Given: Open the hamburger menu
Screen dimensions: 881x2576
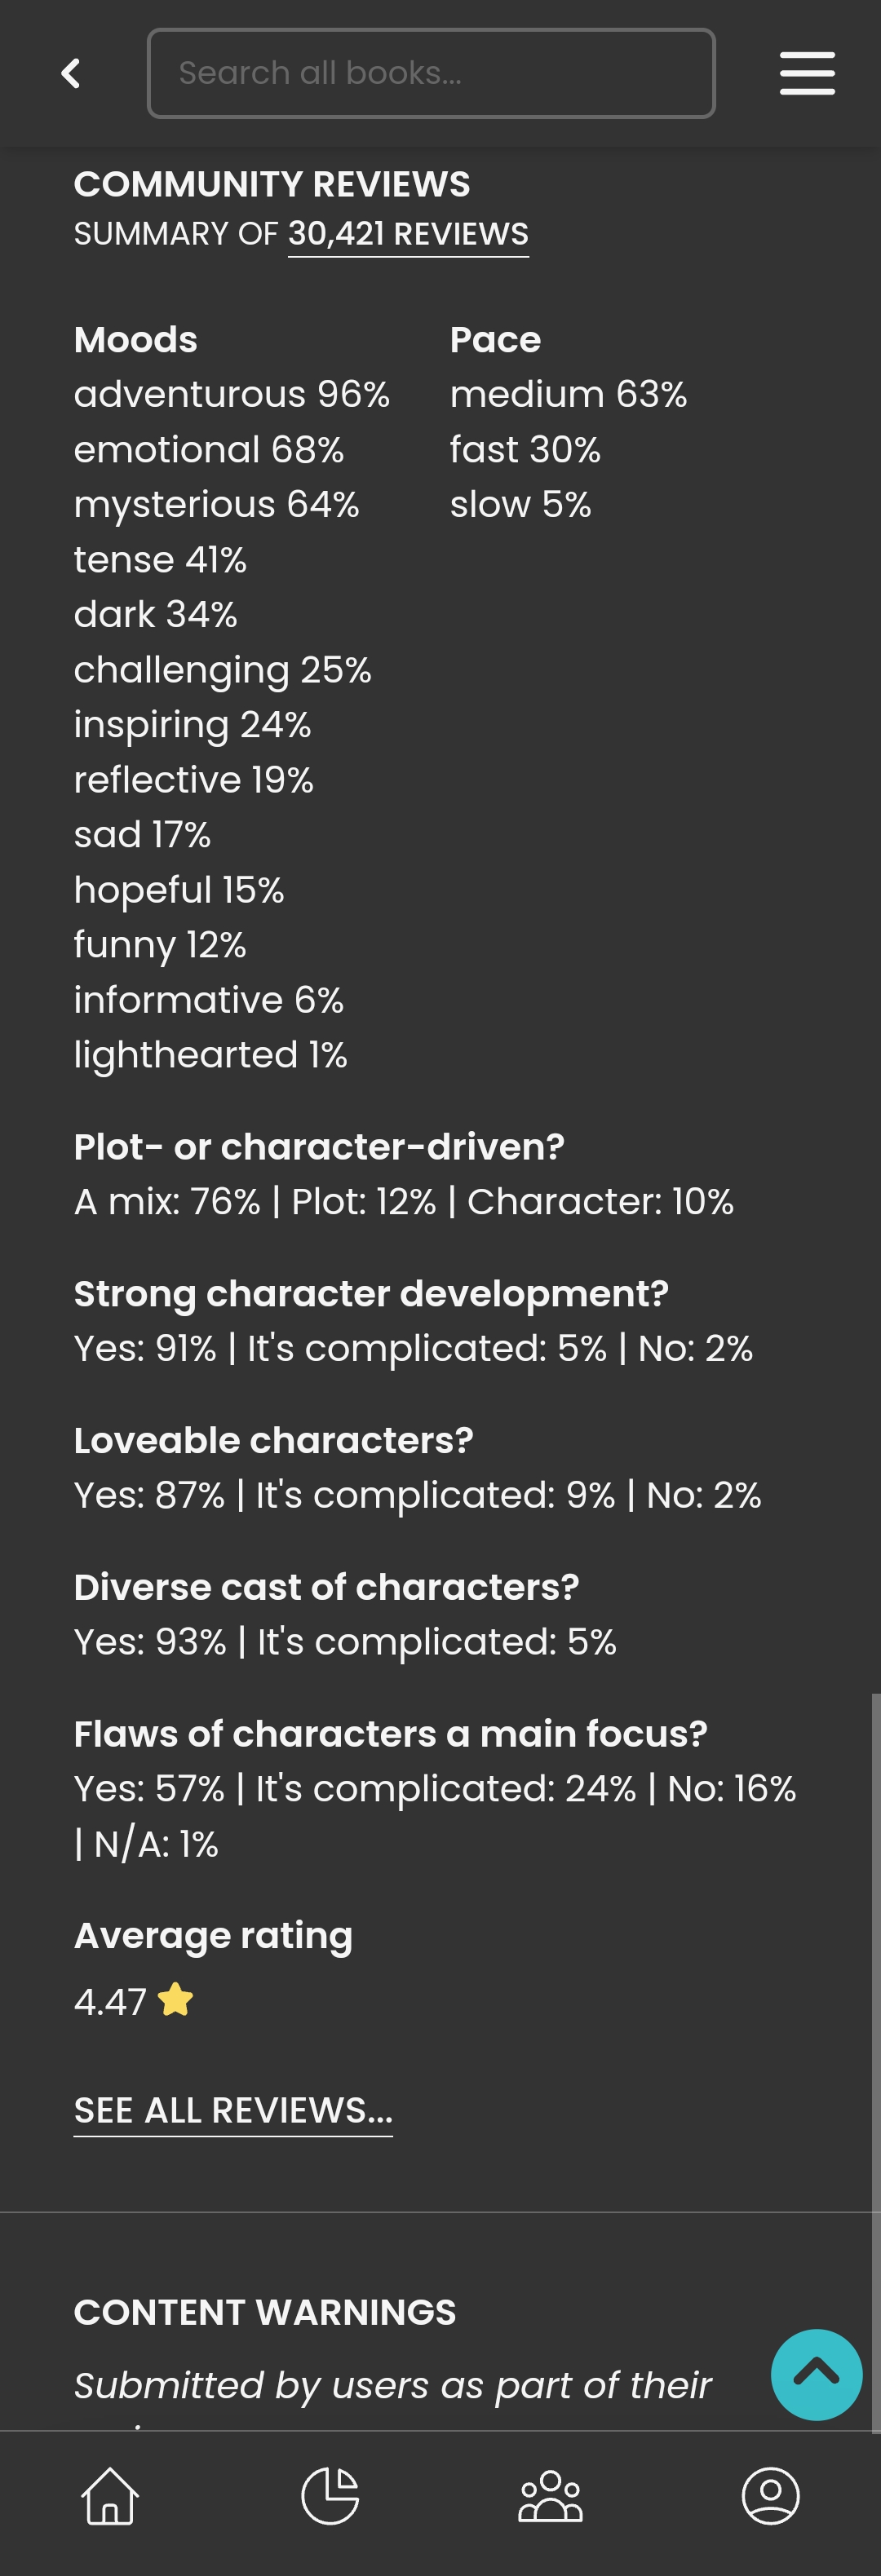Looking at the screenshot, I should pos(807,73).
